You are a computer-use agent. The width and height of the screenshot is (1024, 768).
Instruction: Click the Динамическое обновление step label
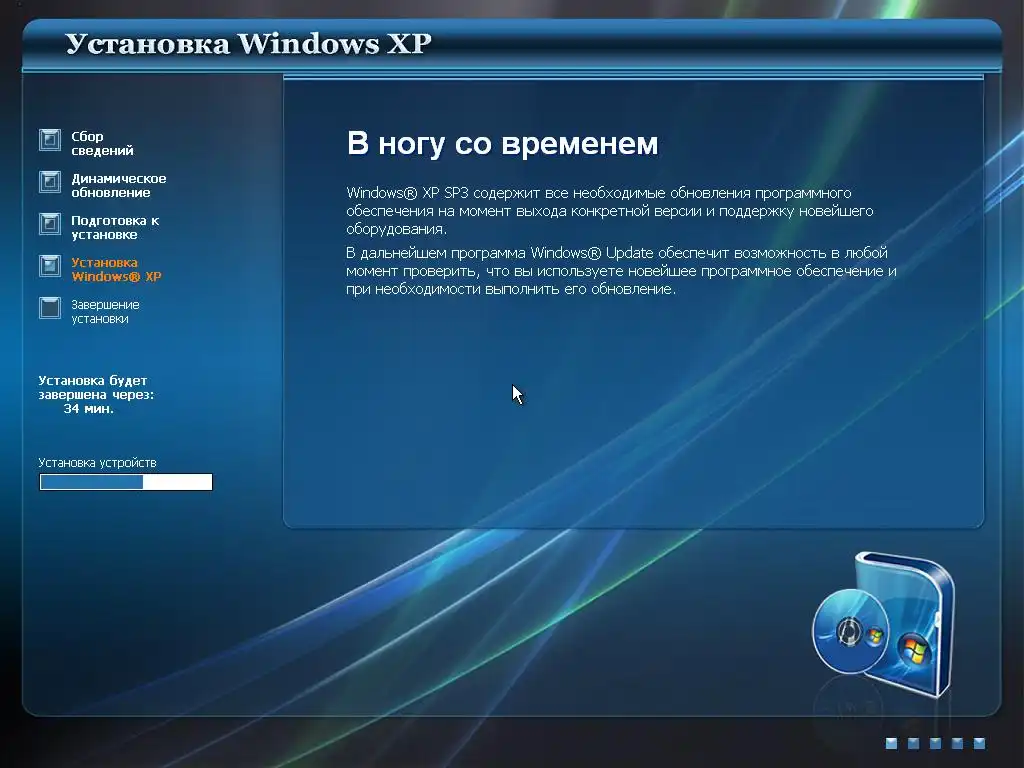click(118, 185)
